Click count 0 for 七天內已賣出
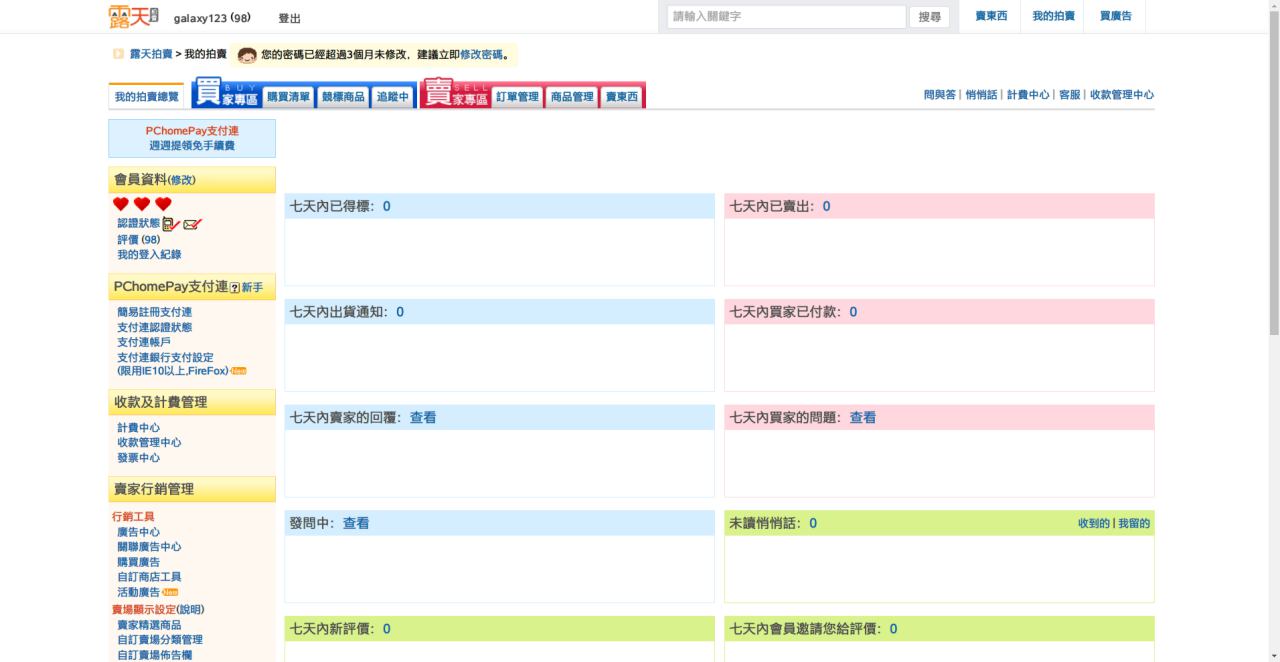1280x662 pixels. click(x=826, y=206)
